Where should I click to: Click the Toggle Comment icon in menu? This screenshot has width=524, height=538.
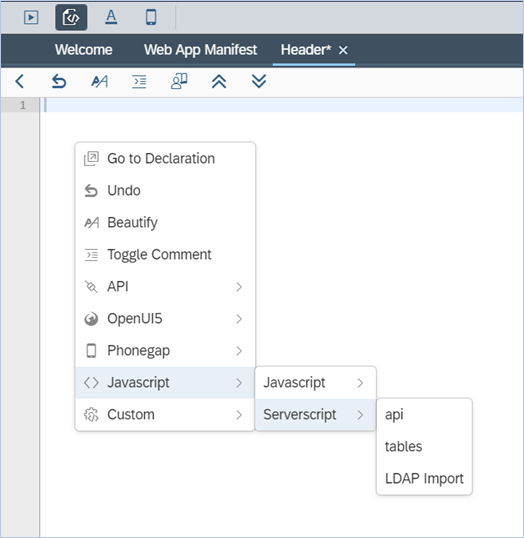pyautogui.click(x=91, y=255)
